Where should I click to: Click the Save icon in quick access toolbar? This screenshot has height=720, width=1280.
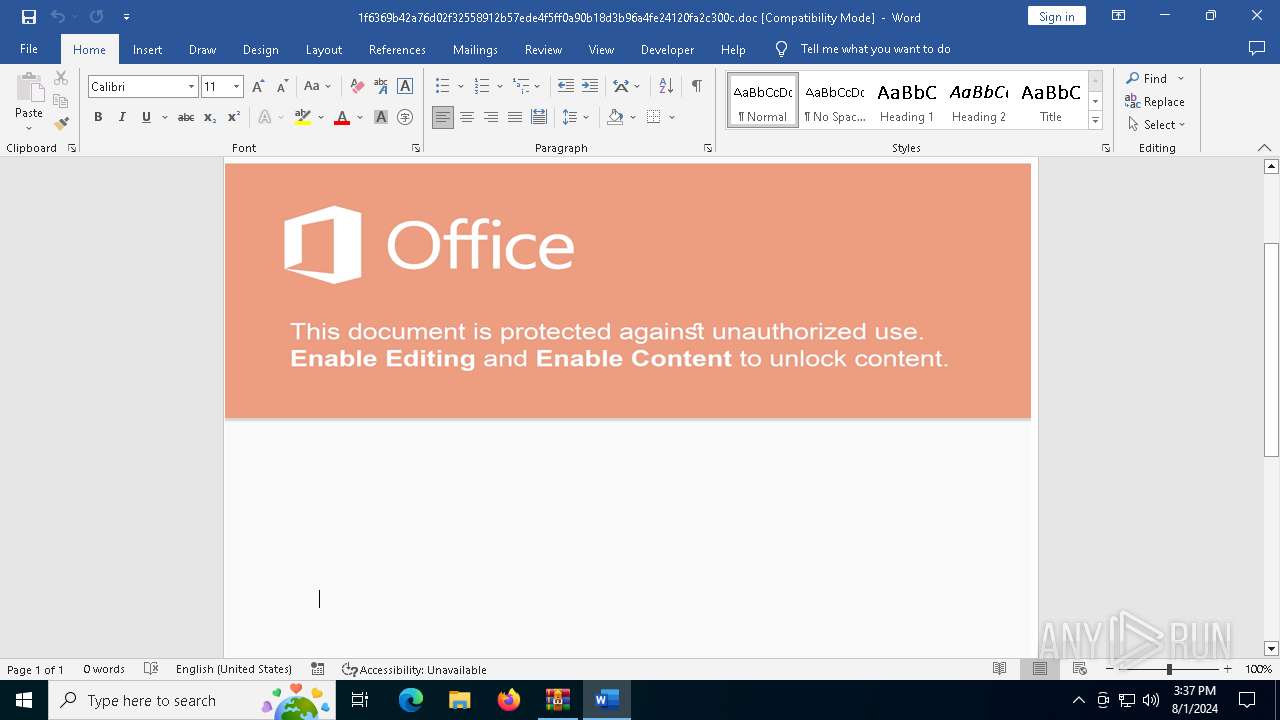coord(29,17)
